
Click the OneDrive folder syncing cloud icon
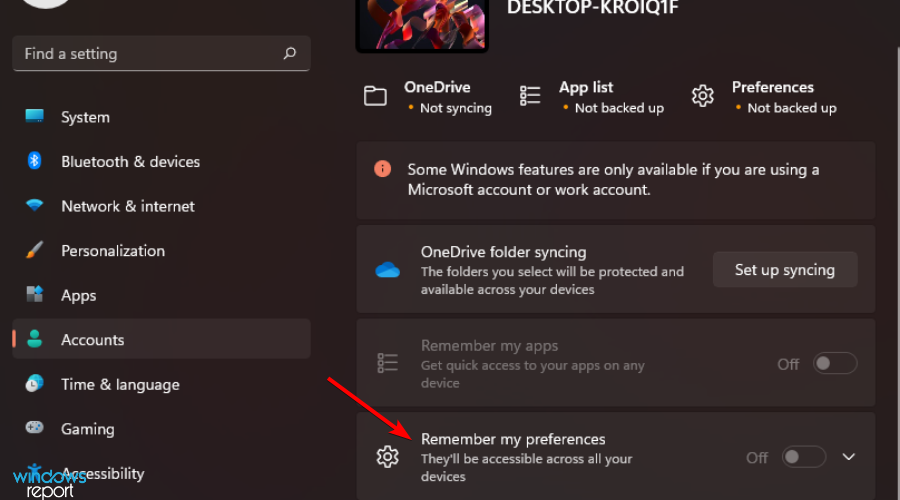[x=387, y=270]
